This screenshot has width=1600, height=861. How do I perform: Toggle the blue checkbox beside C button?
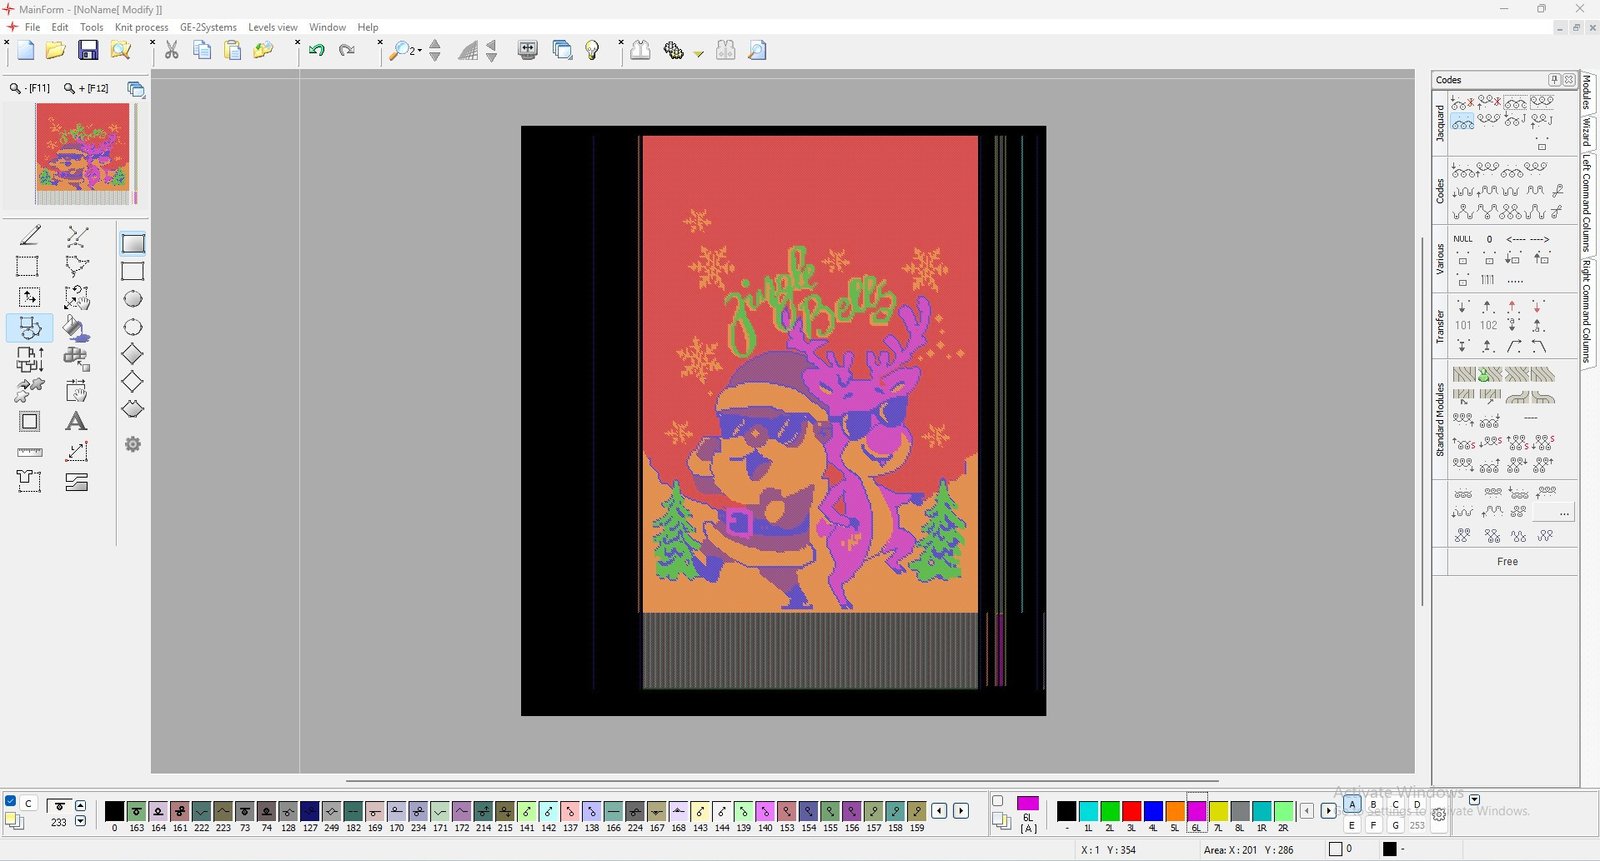point(11,802)
